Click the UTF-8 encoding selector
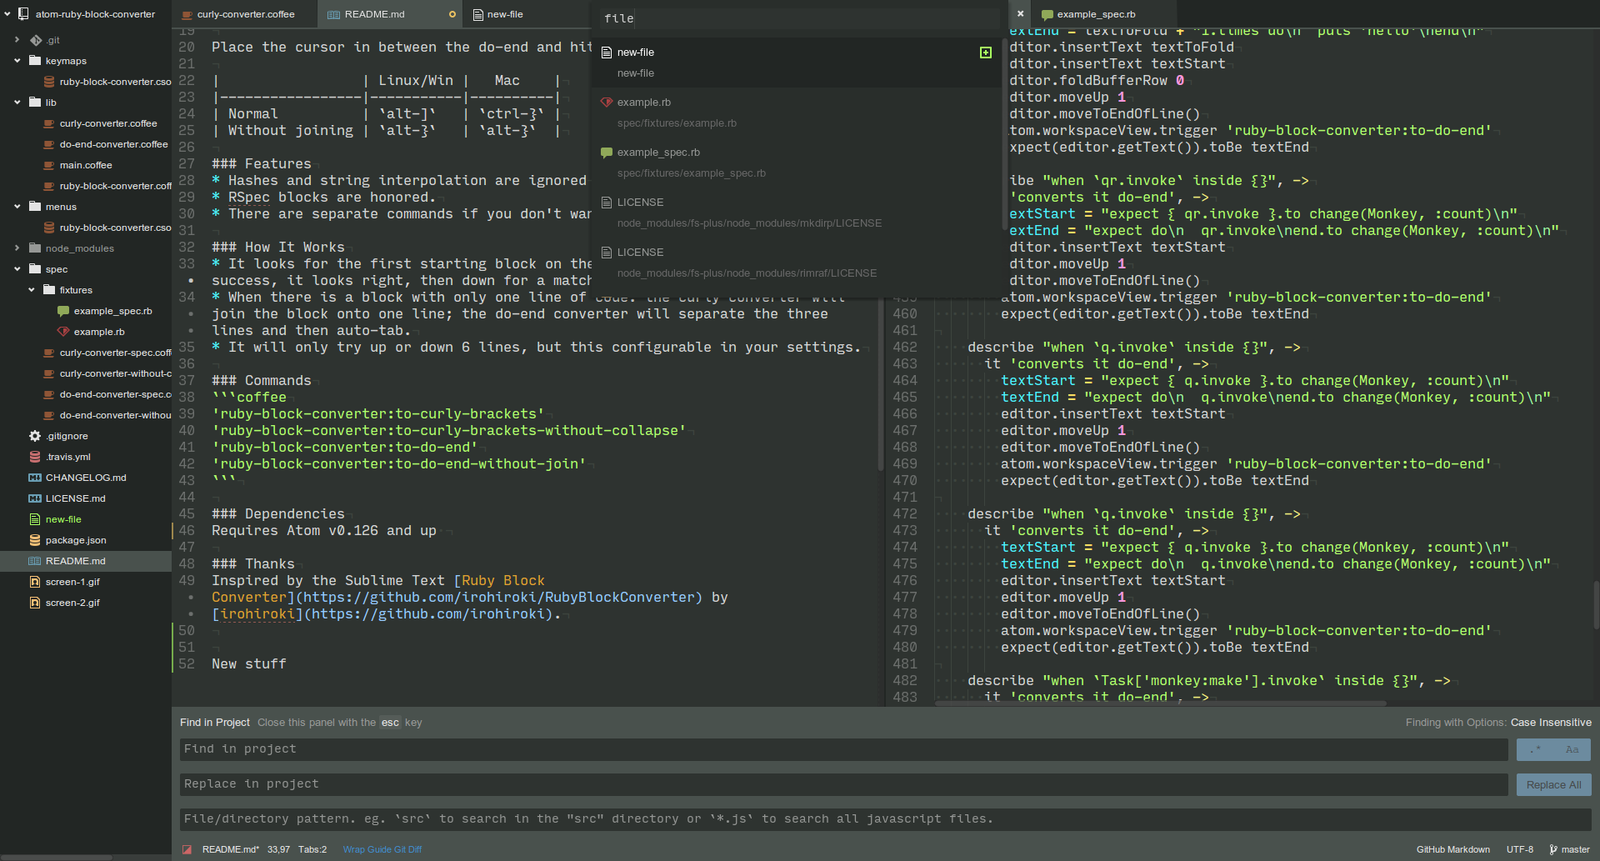Screen dimensions: 1600x861 [1520, 850]
